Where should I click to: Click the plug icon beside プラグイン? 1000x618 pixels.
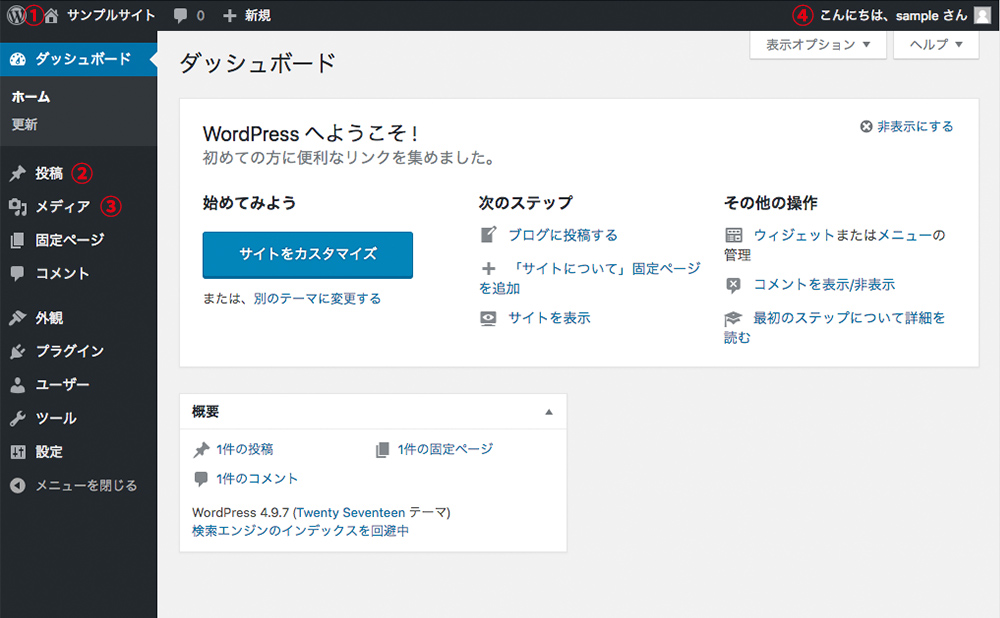[x=17, y=351]
